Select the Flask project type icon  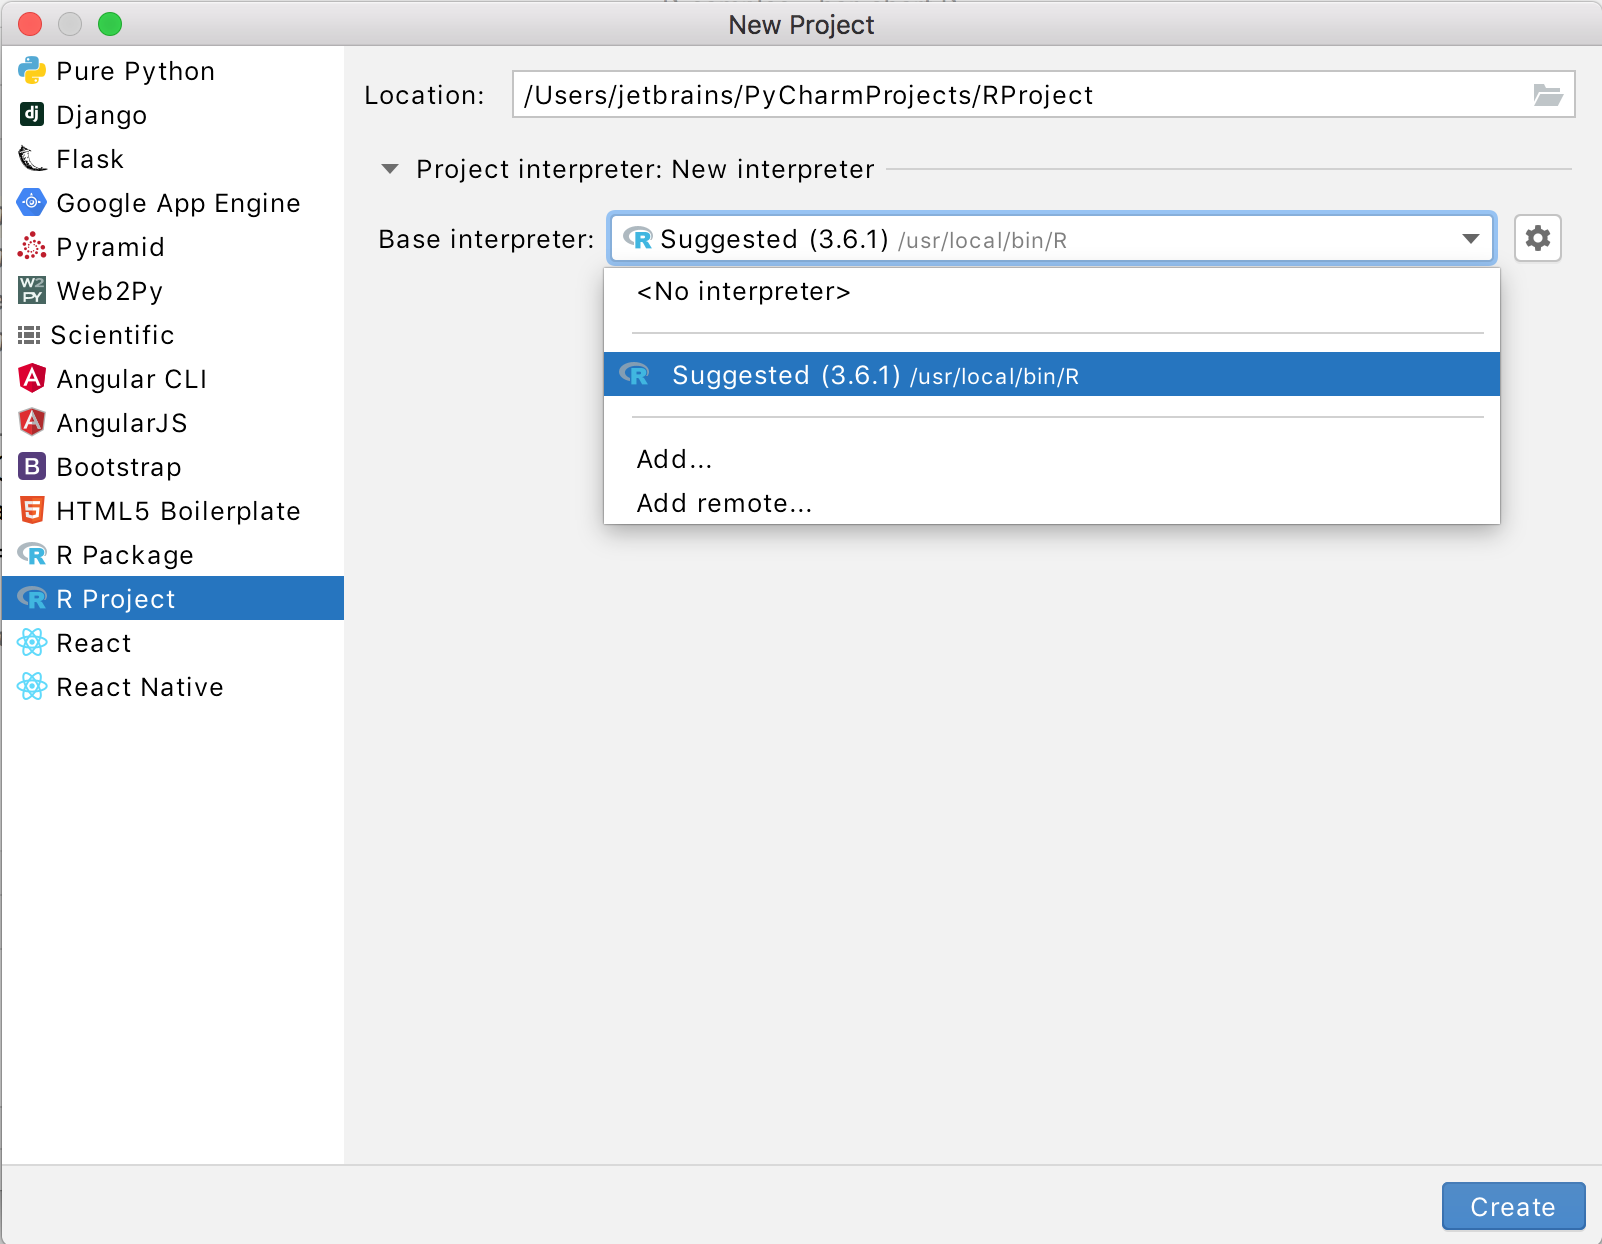(x=31, y=158)
